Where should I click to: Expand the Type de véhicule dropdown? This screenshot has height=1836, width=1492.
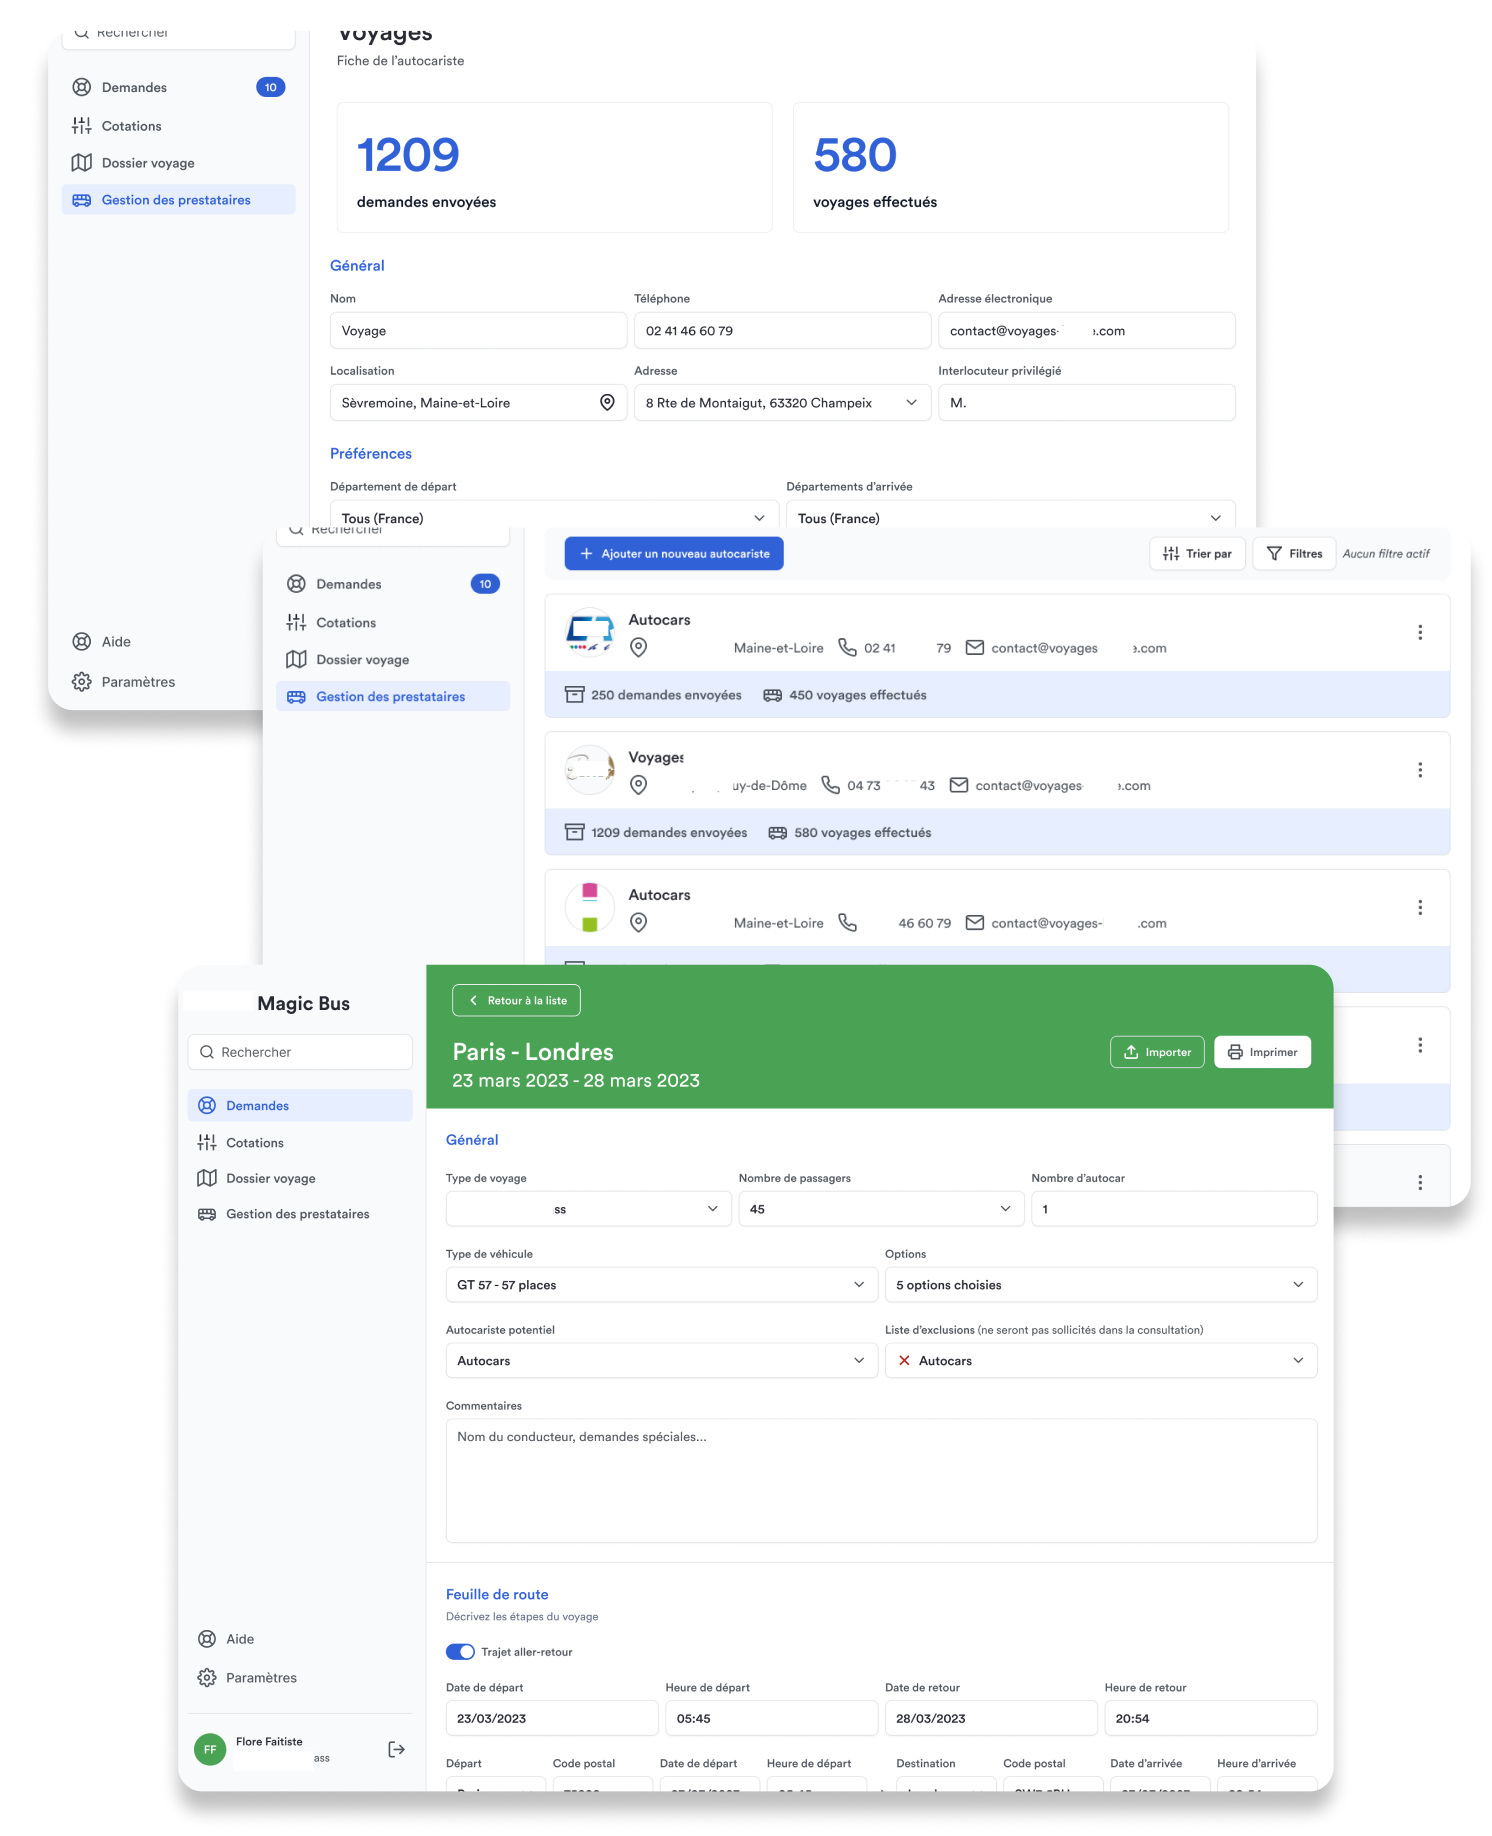[x=660, y=1285]
